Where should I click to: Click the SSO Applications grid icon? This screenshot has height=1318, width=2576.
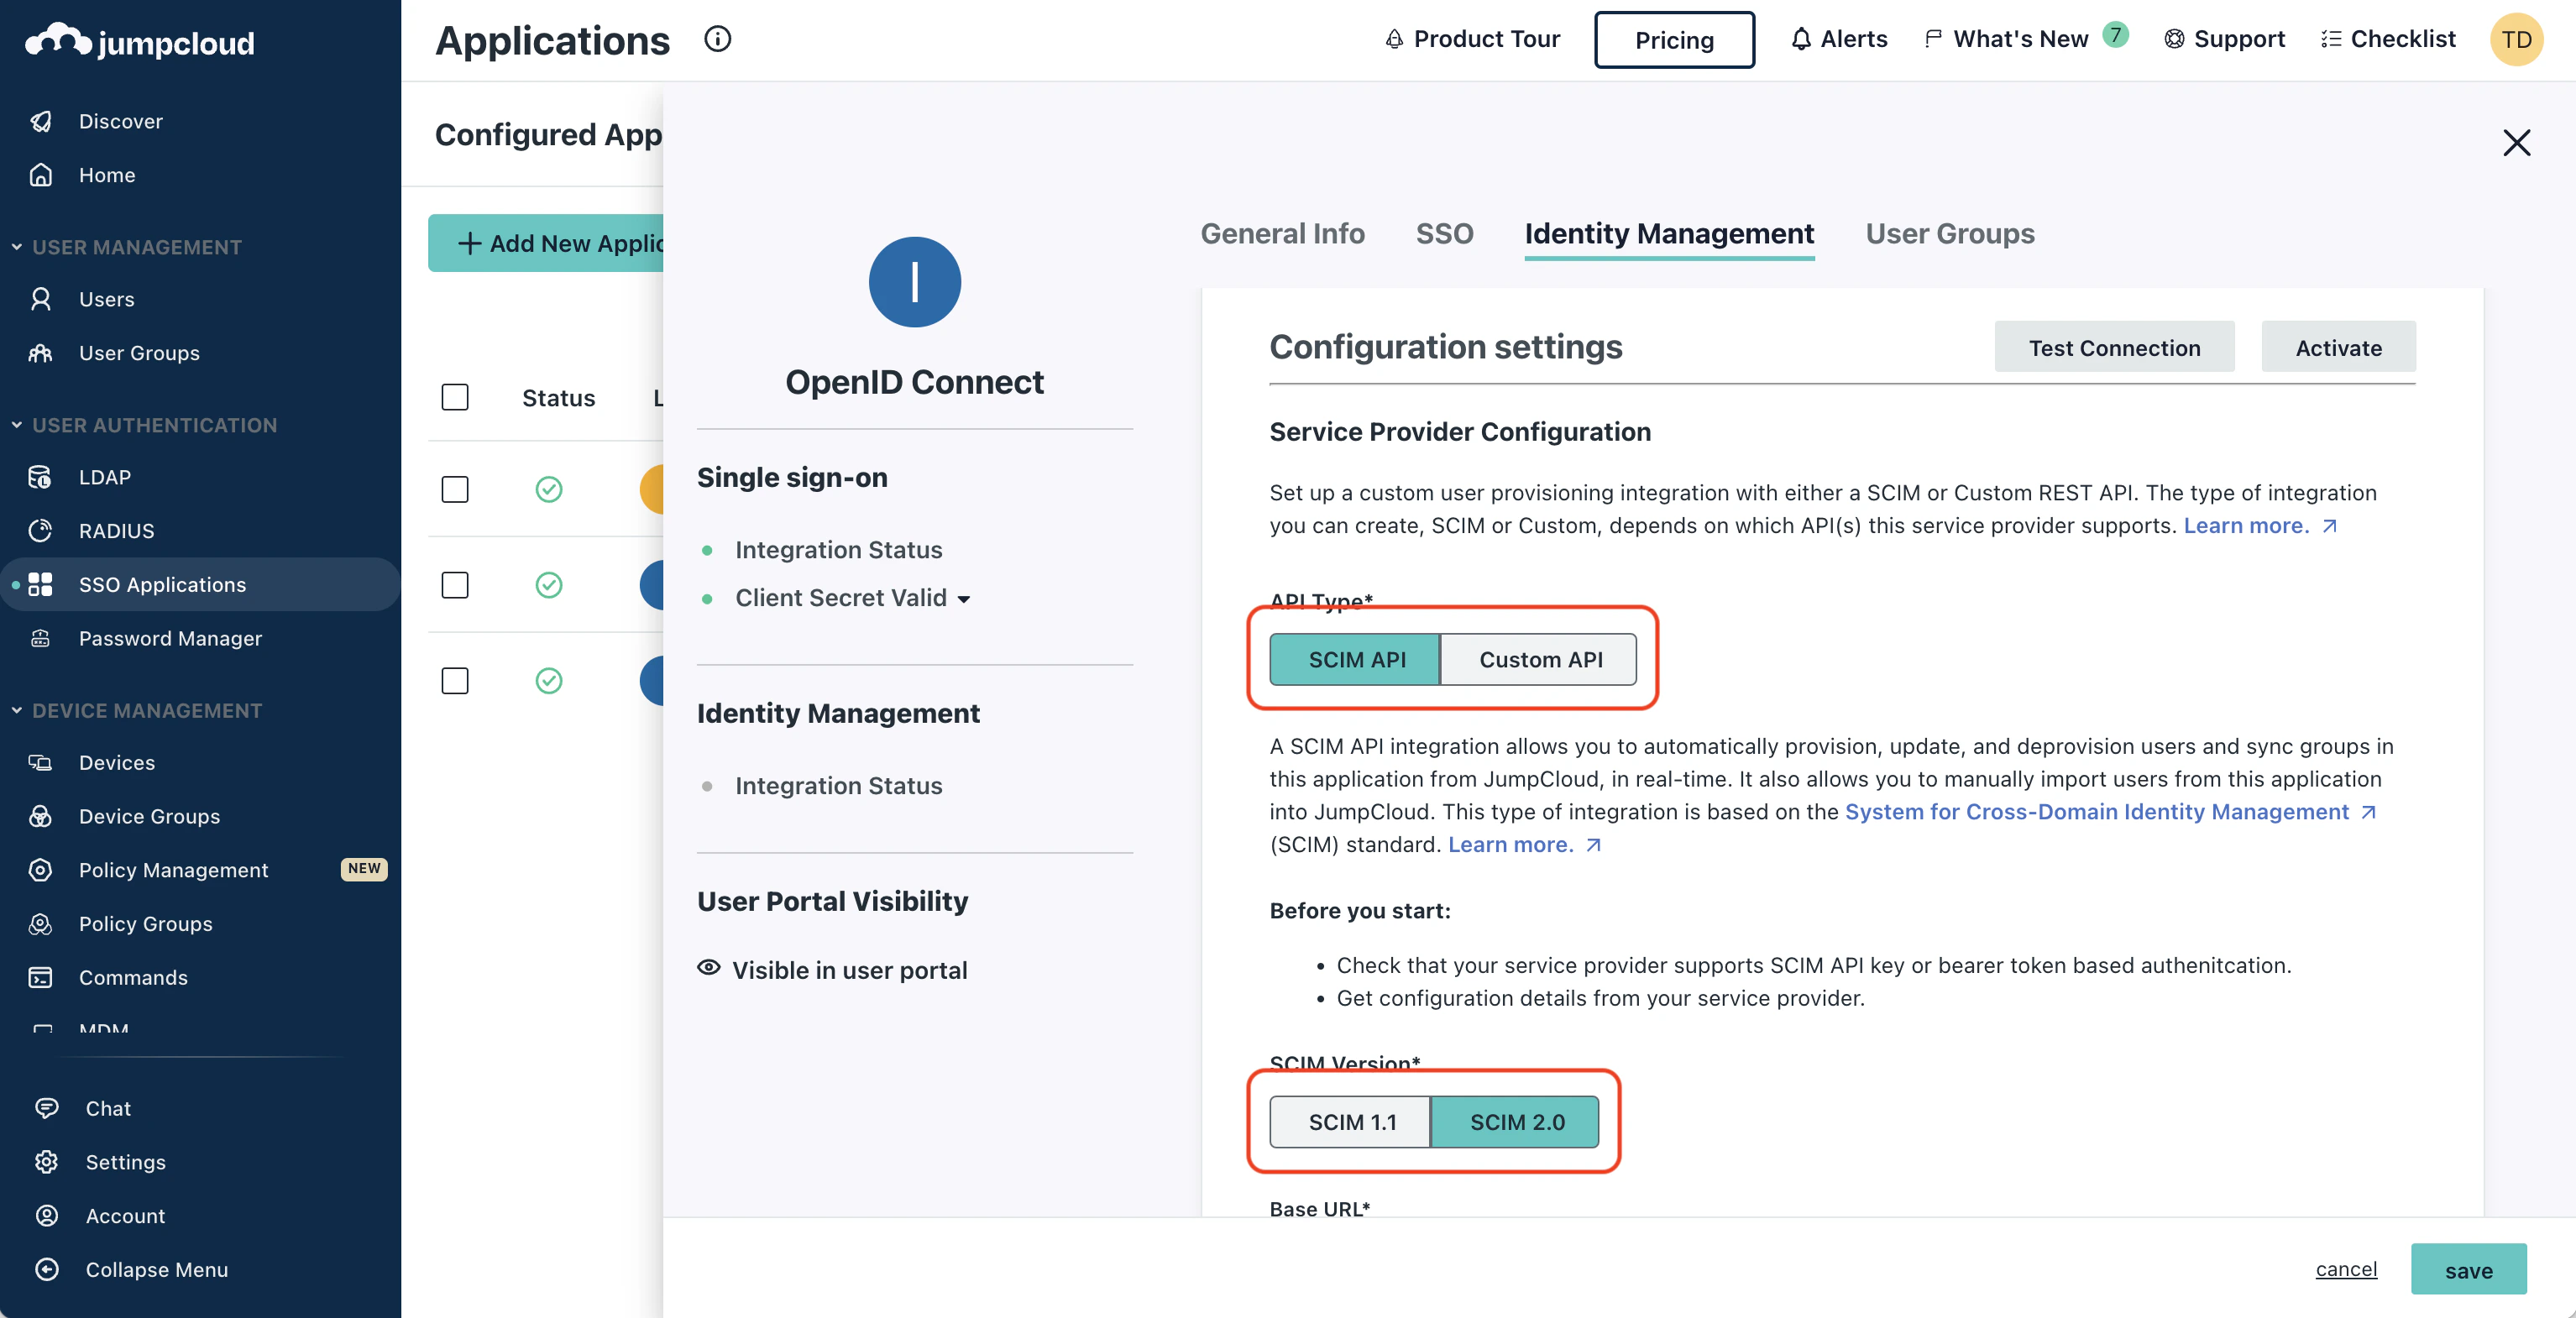(x=41, y=585)
